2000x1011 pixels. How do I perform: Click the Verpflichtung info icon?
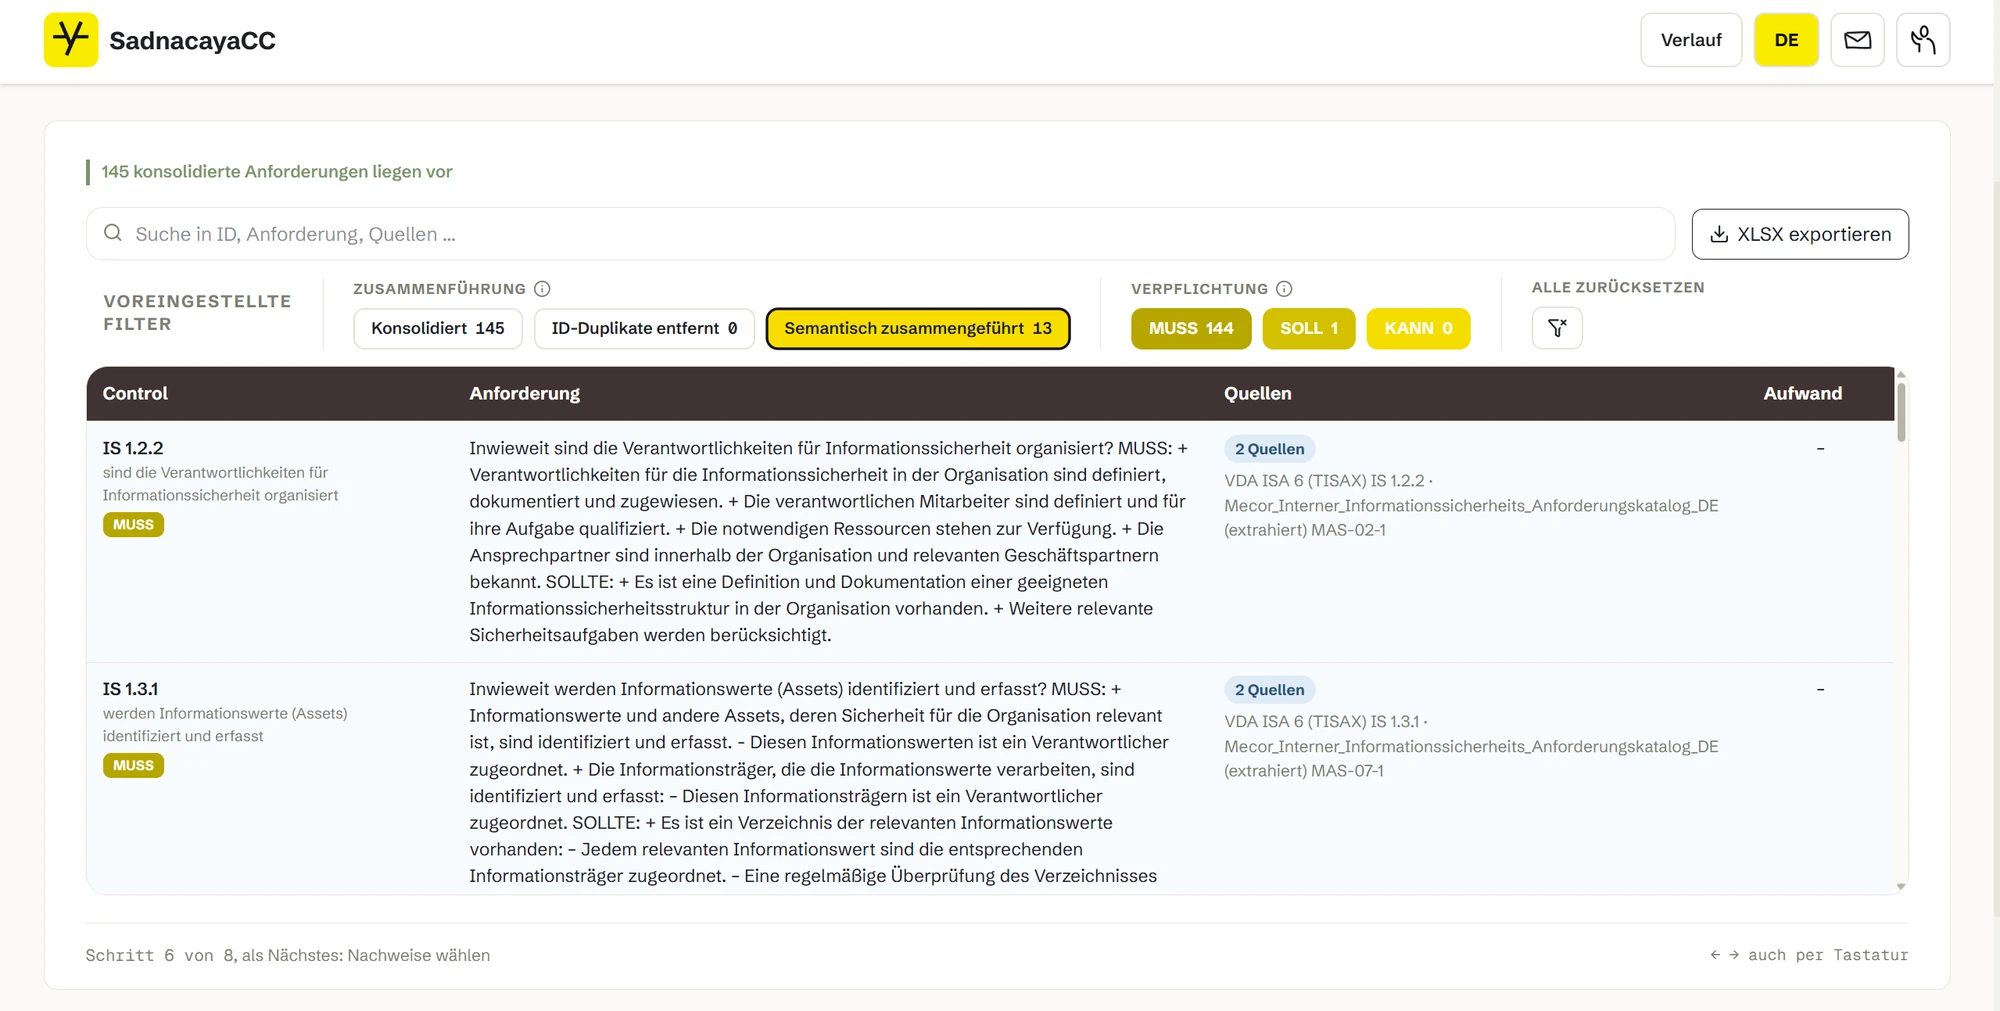(1284, 289)
